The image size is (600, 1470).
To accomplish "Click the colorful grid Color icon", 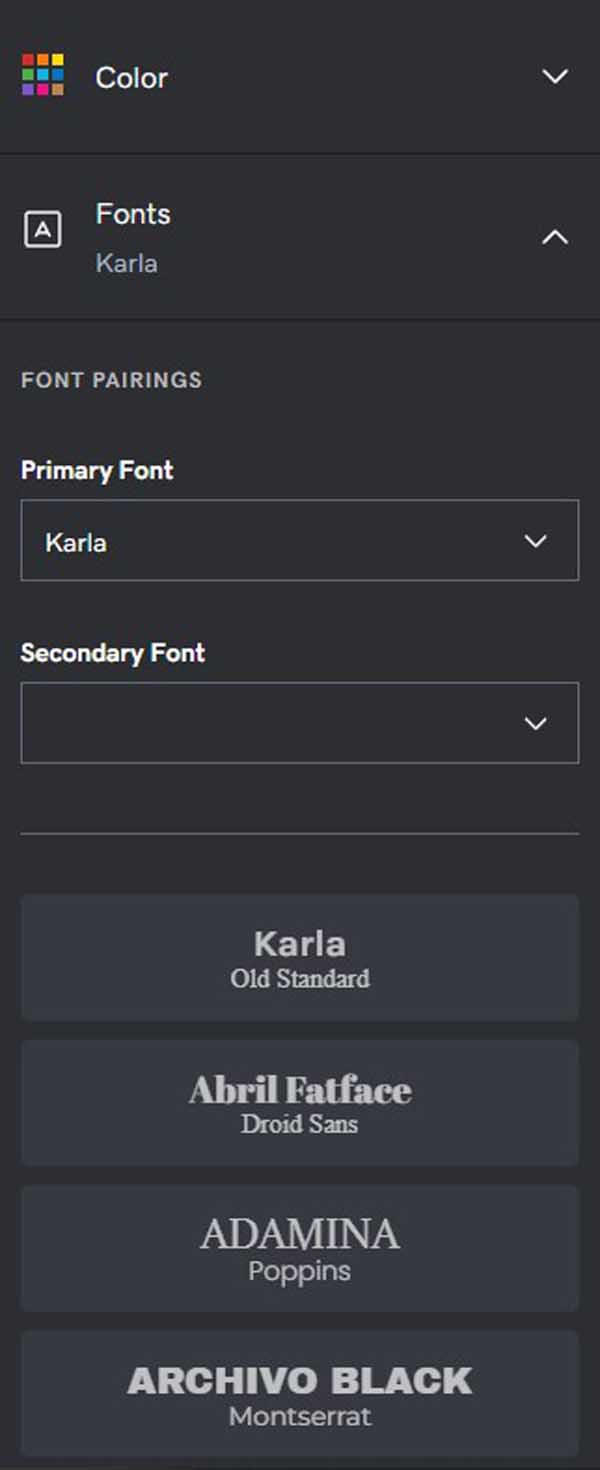I will pyautogui.click(x=43, y=76).
